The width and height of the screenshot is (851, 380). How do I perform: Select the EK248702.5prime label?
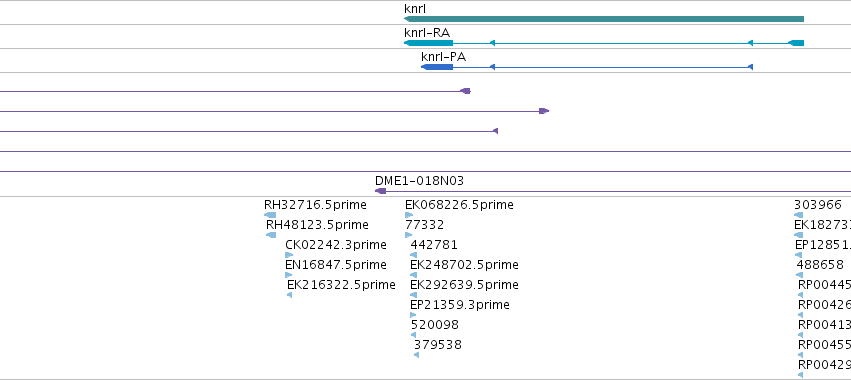pos(464,265)
